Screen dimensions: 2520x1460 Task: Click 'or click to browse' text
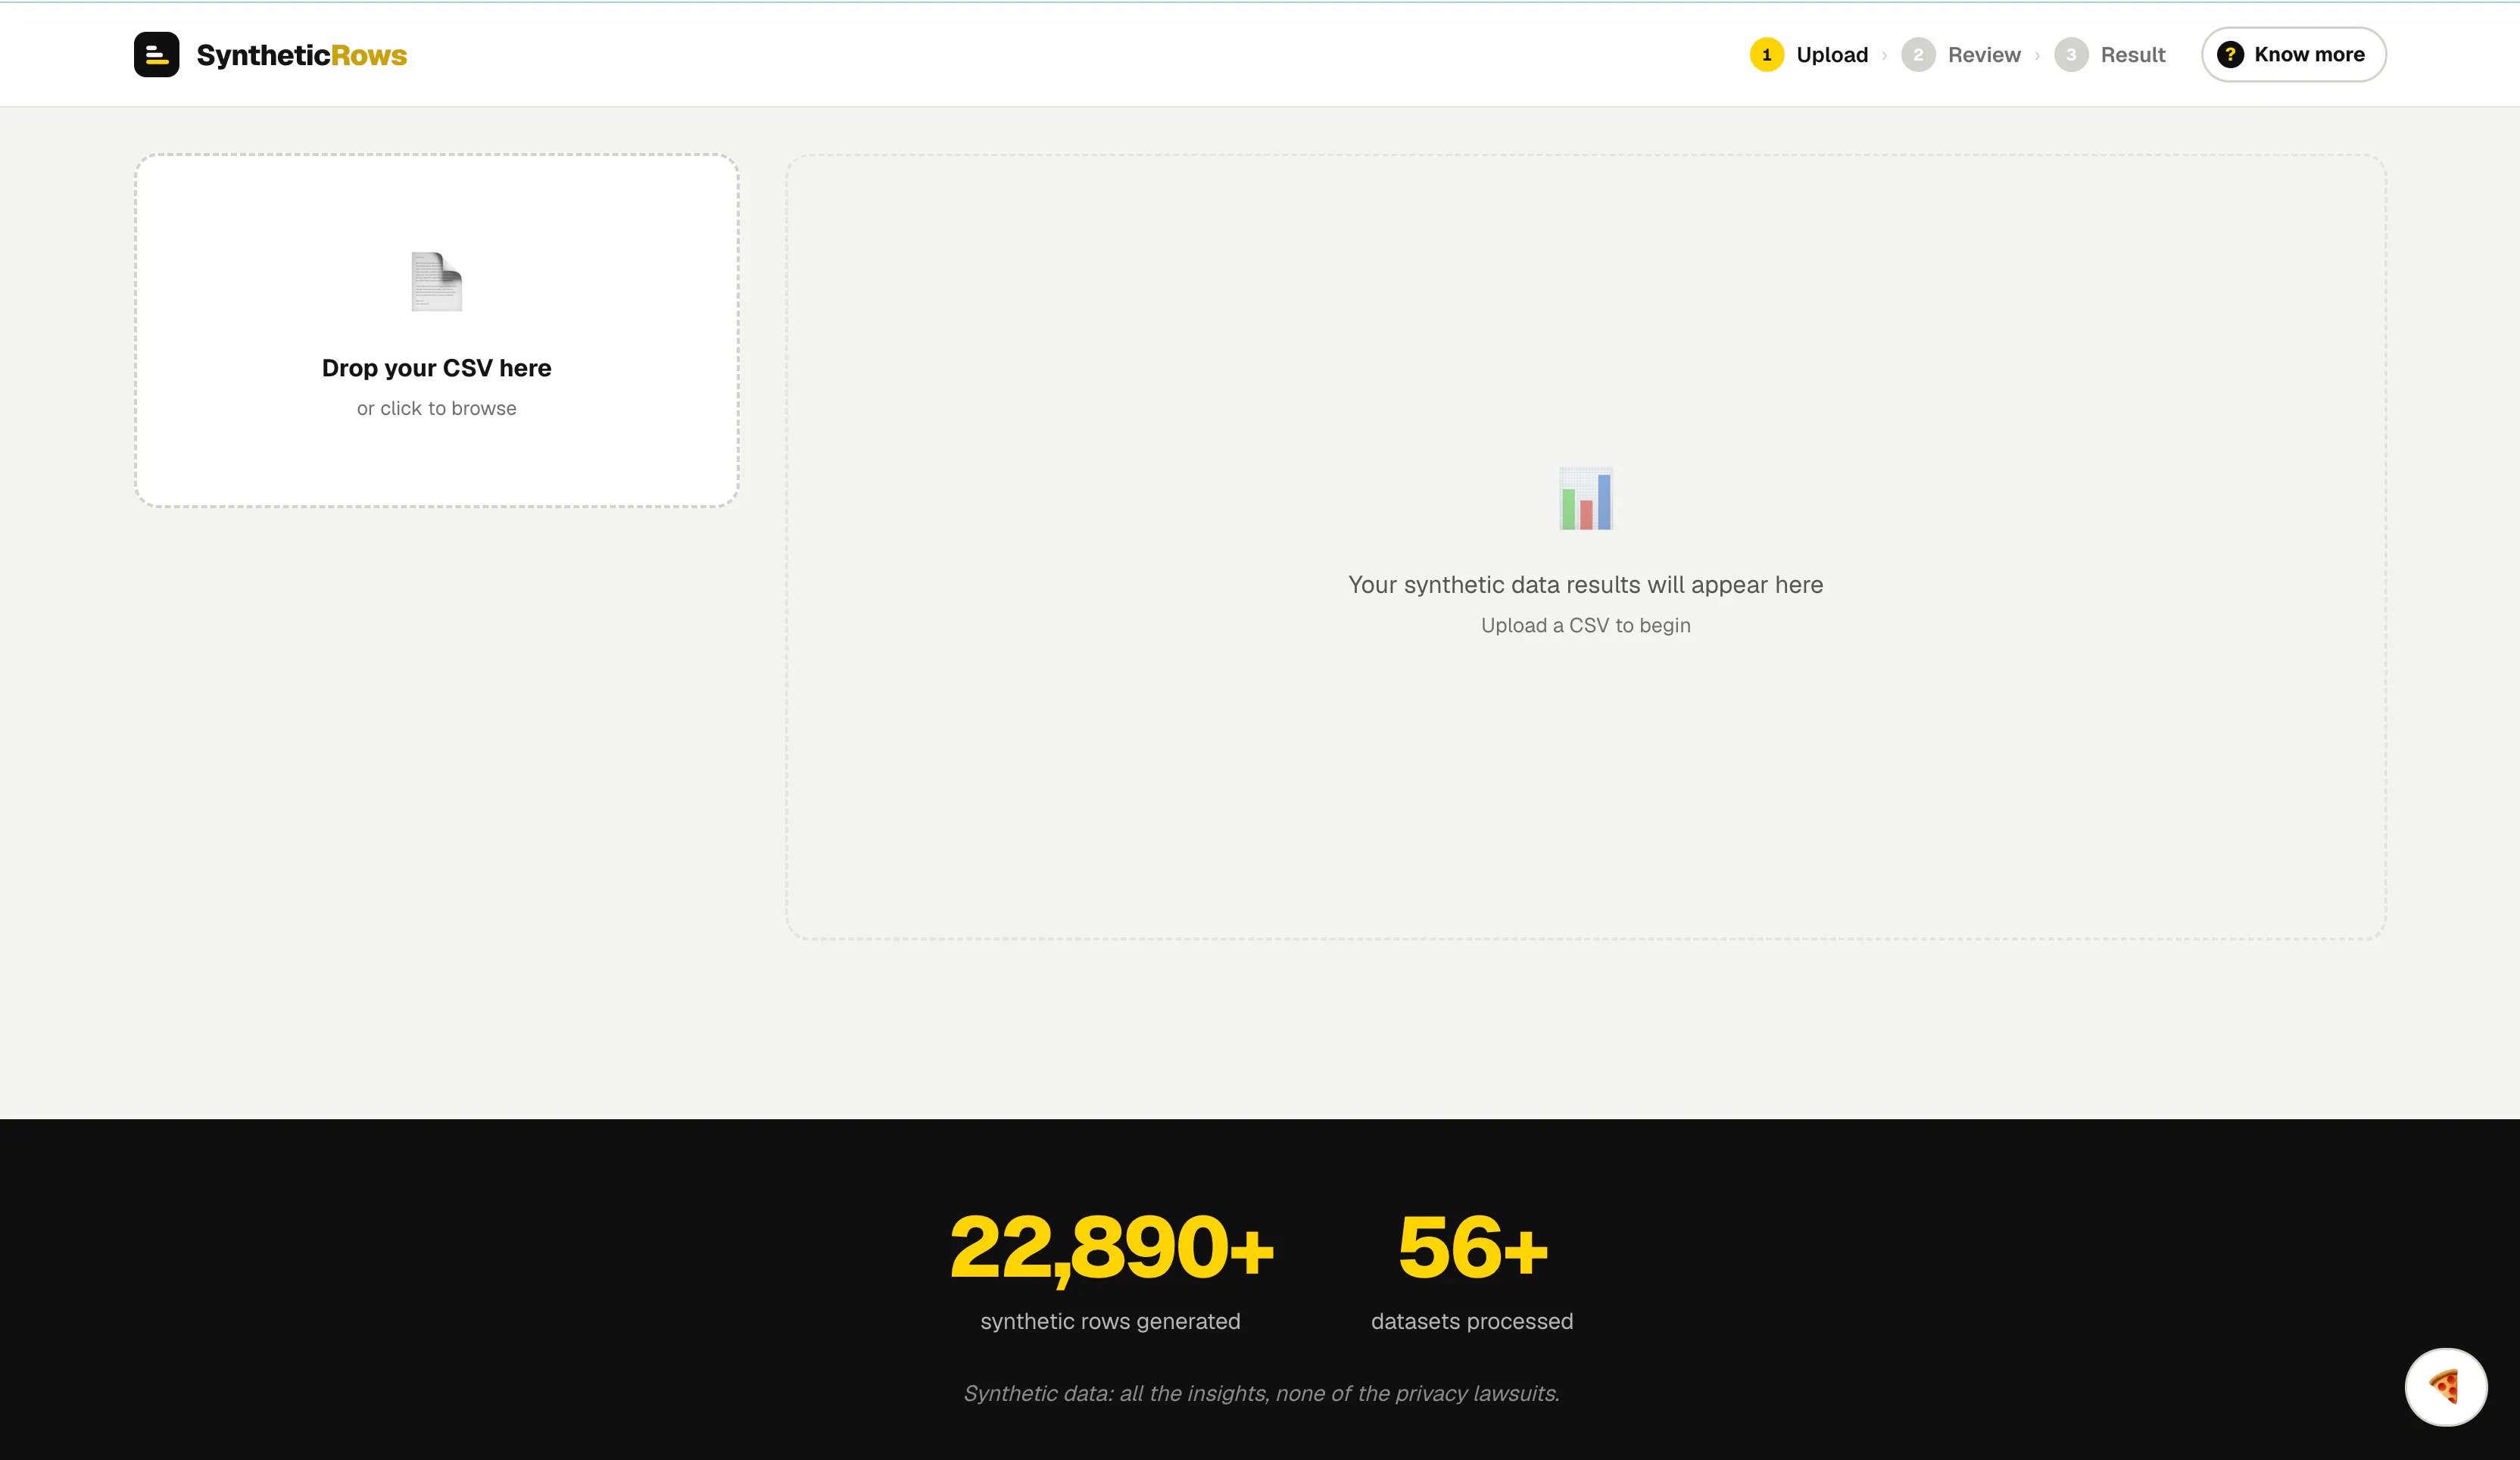point(437,408)
